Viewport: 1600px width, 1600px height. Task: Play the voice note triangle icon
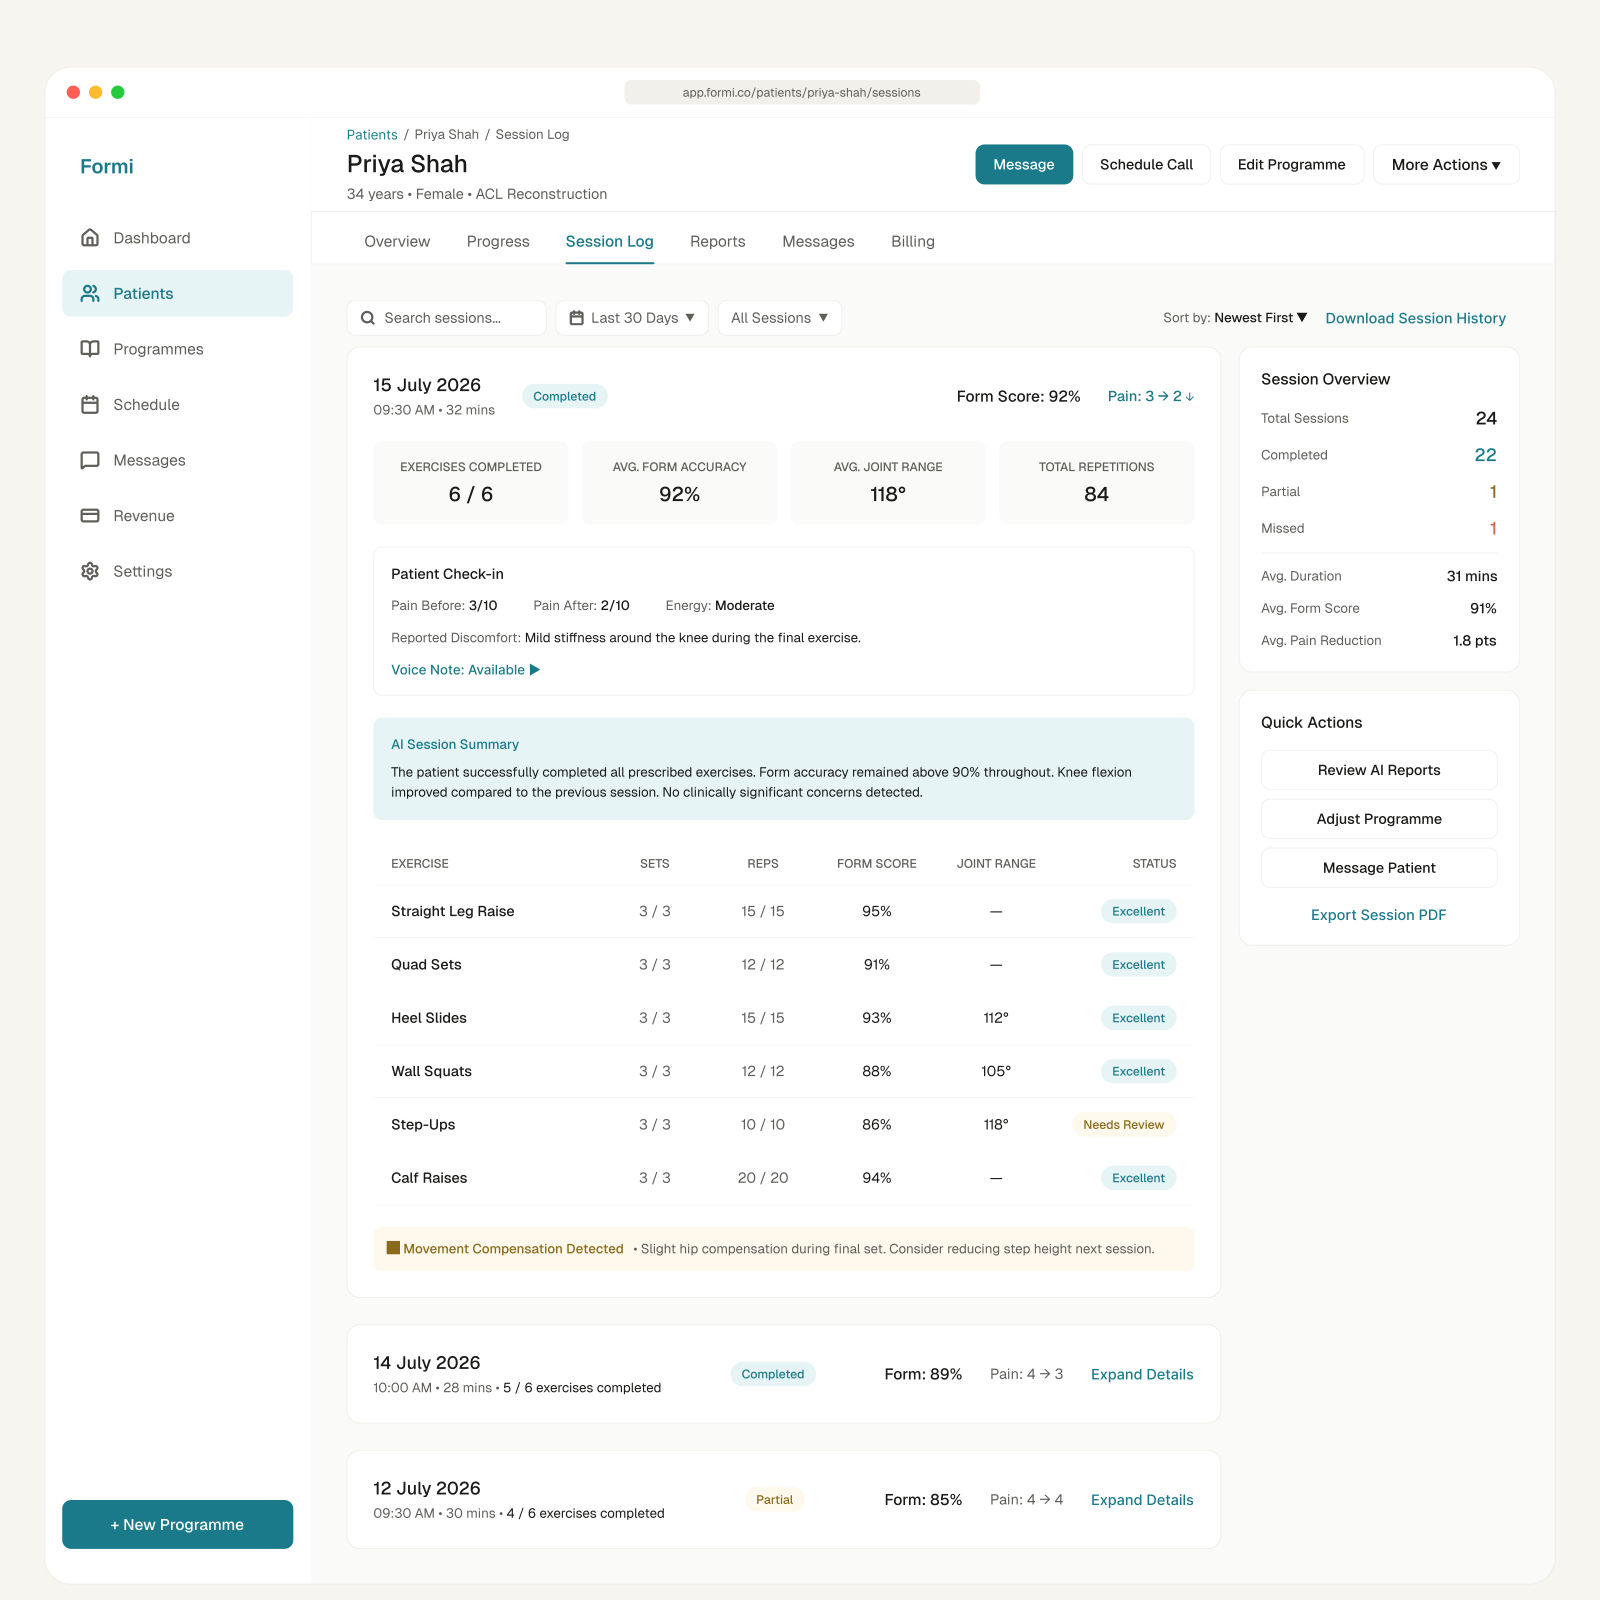point(535,670)
